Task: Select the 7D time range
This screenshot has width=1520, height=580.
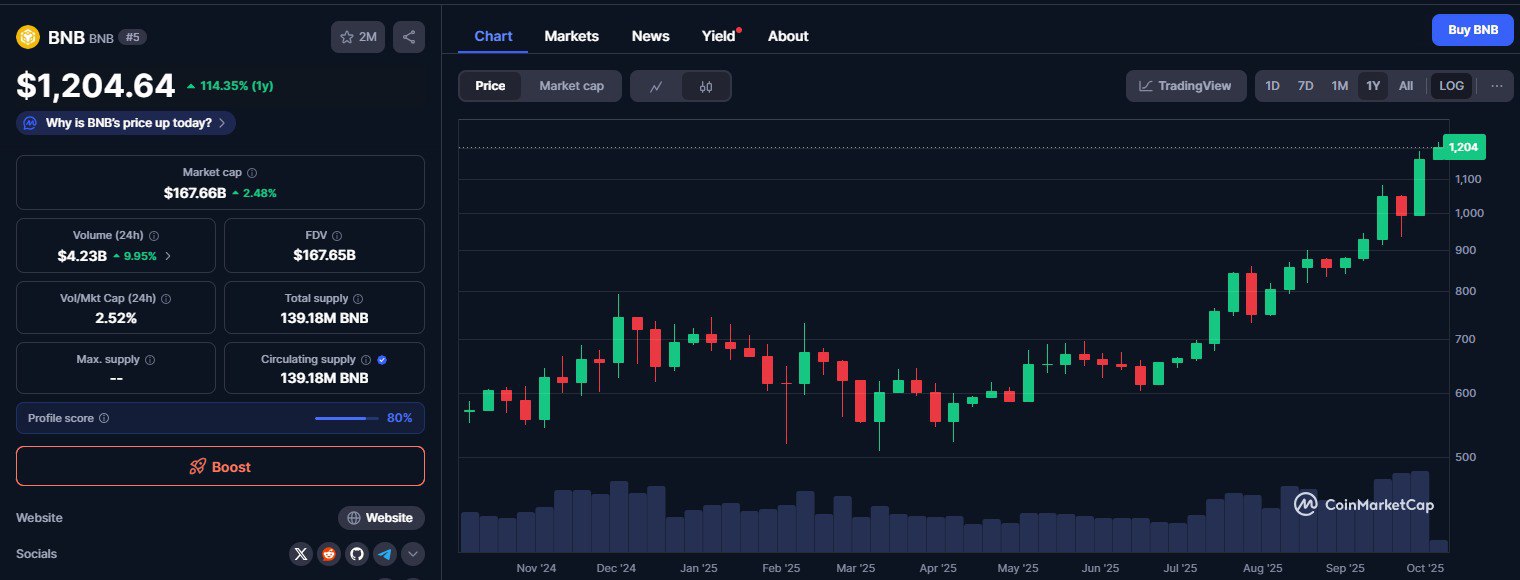Action: (1305, 86)
